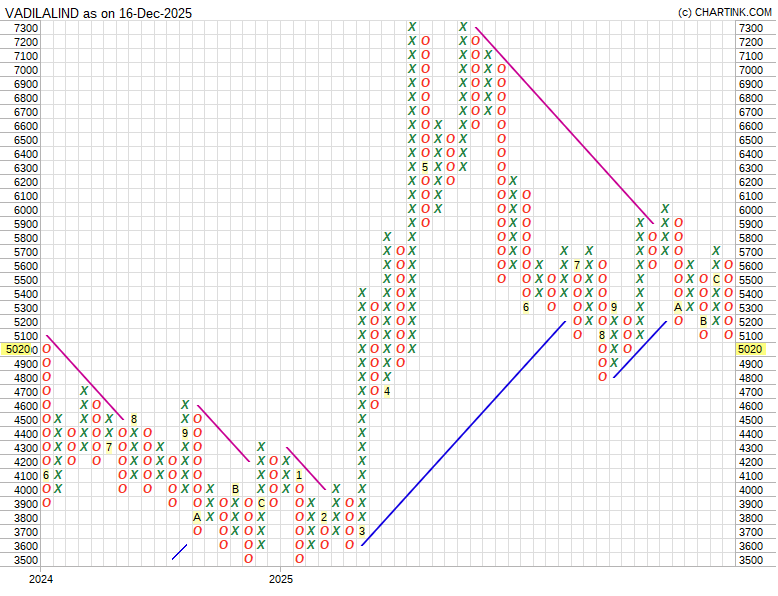Select month marker C at the 5500 level

click(x=716, y=279)
